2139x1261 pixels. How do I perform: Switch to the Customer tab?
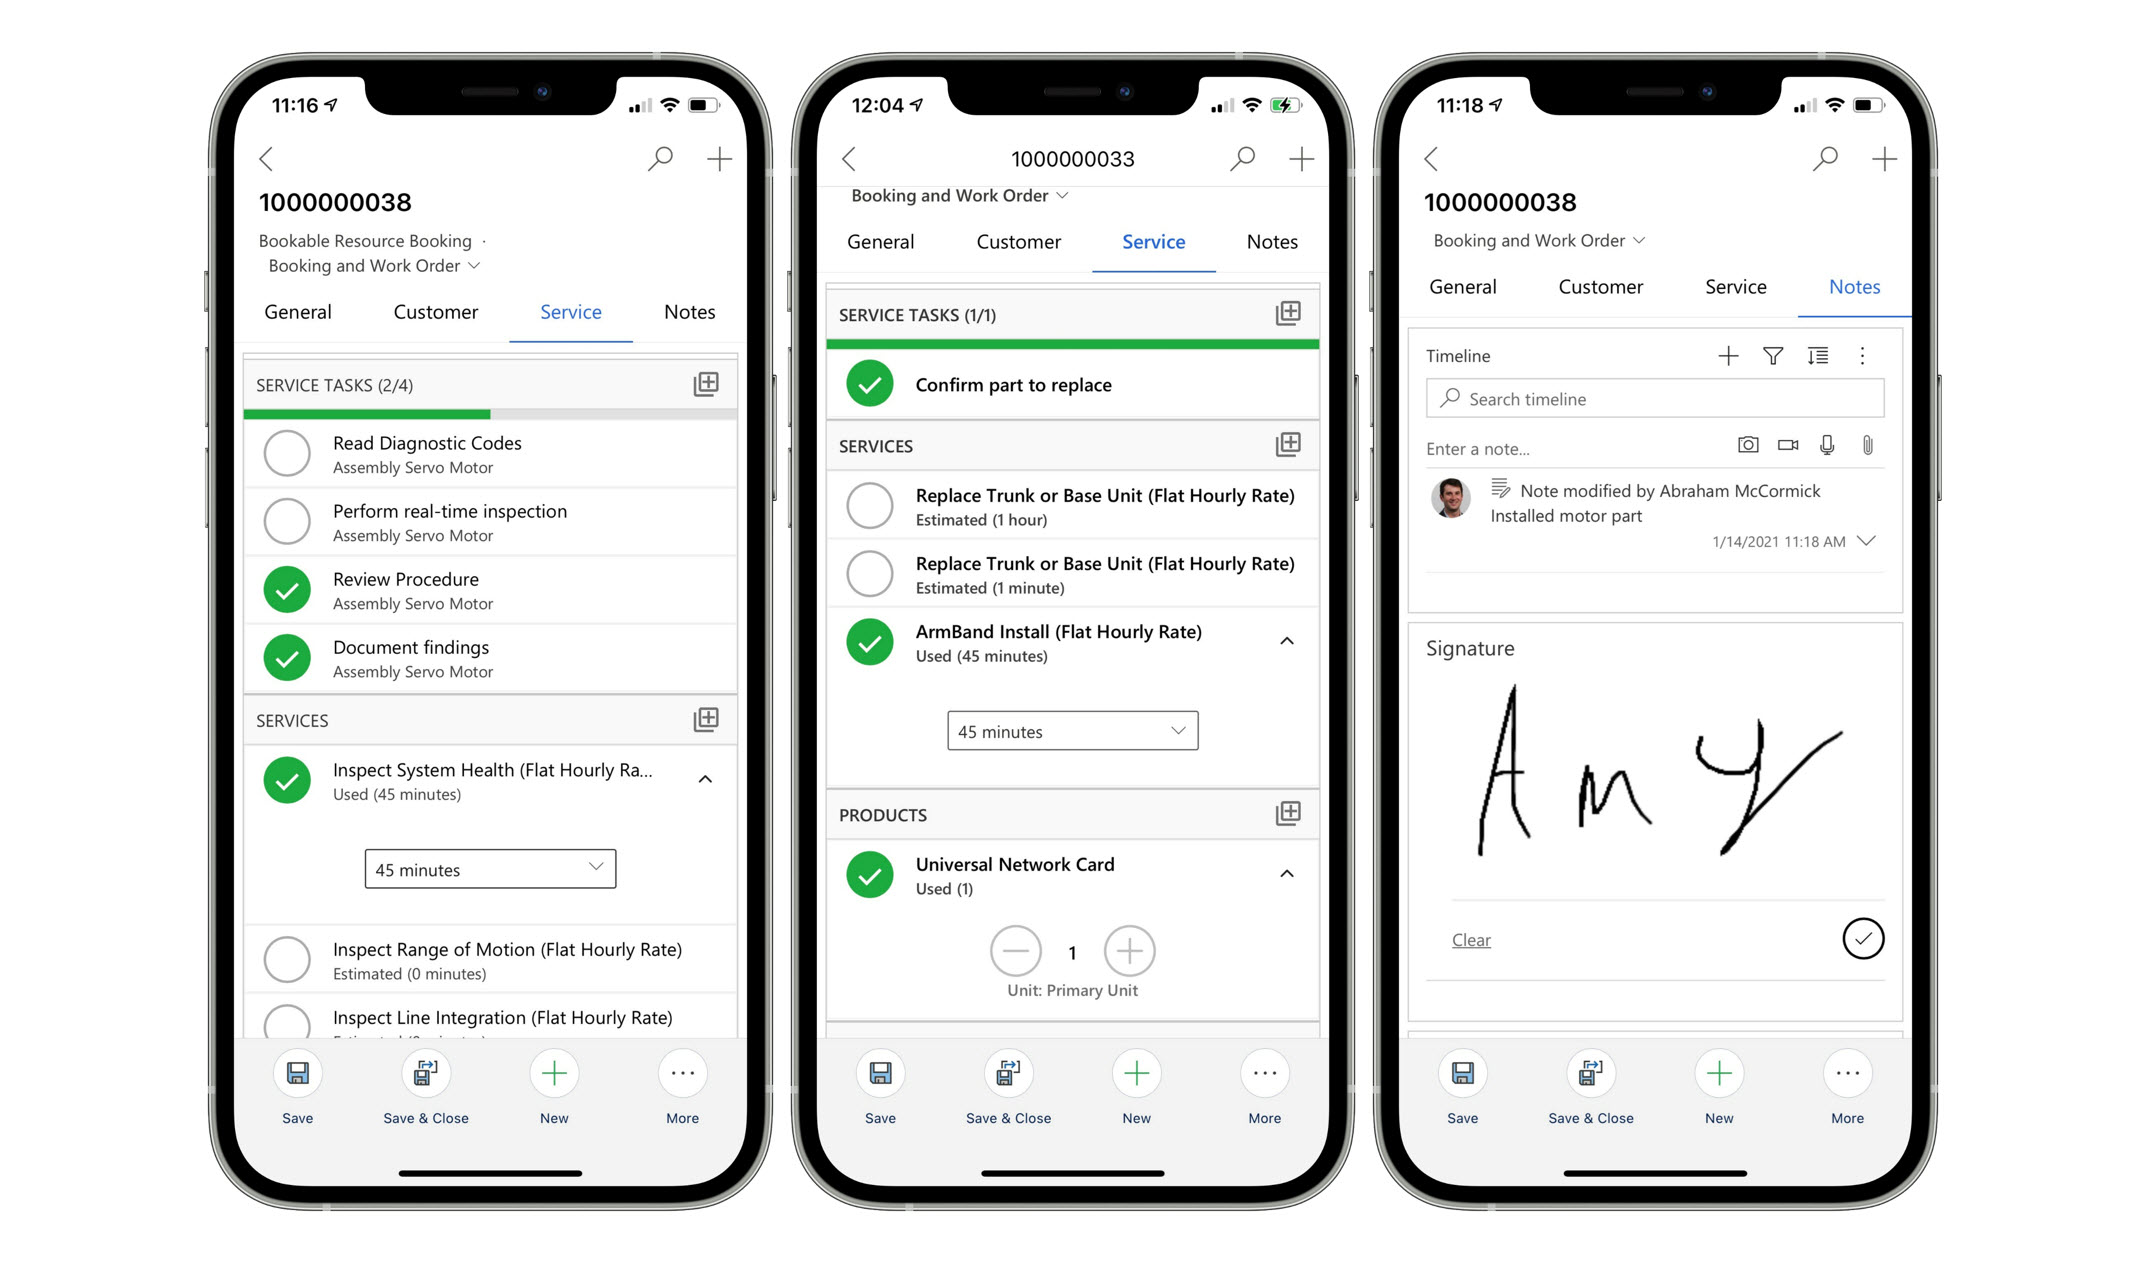point(432,311)
